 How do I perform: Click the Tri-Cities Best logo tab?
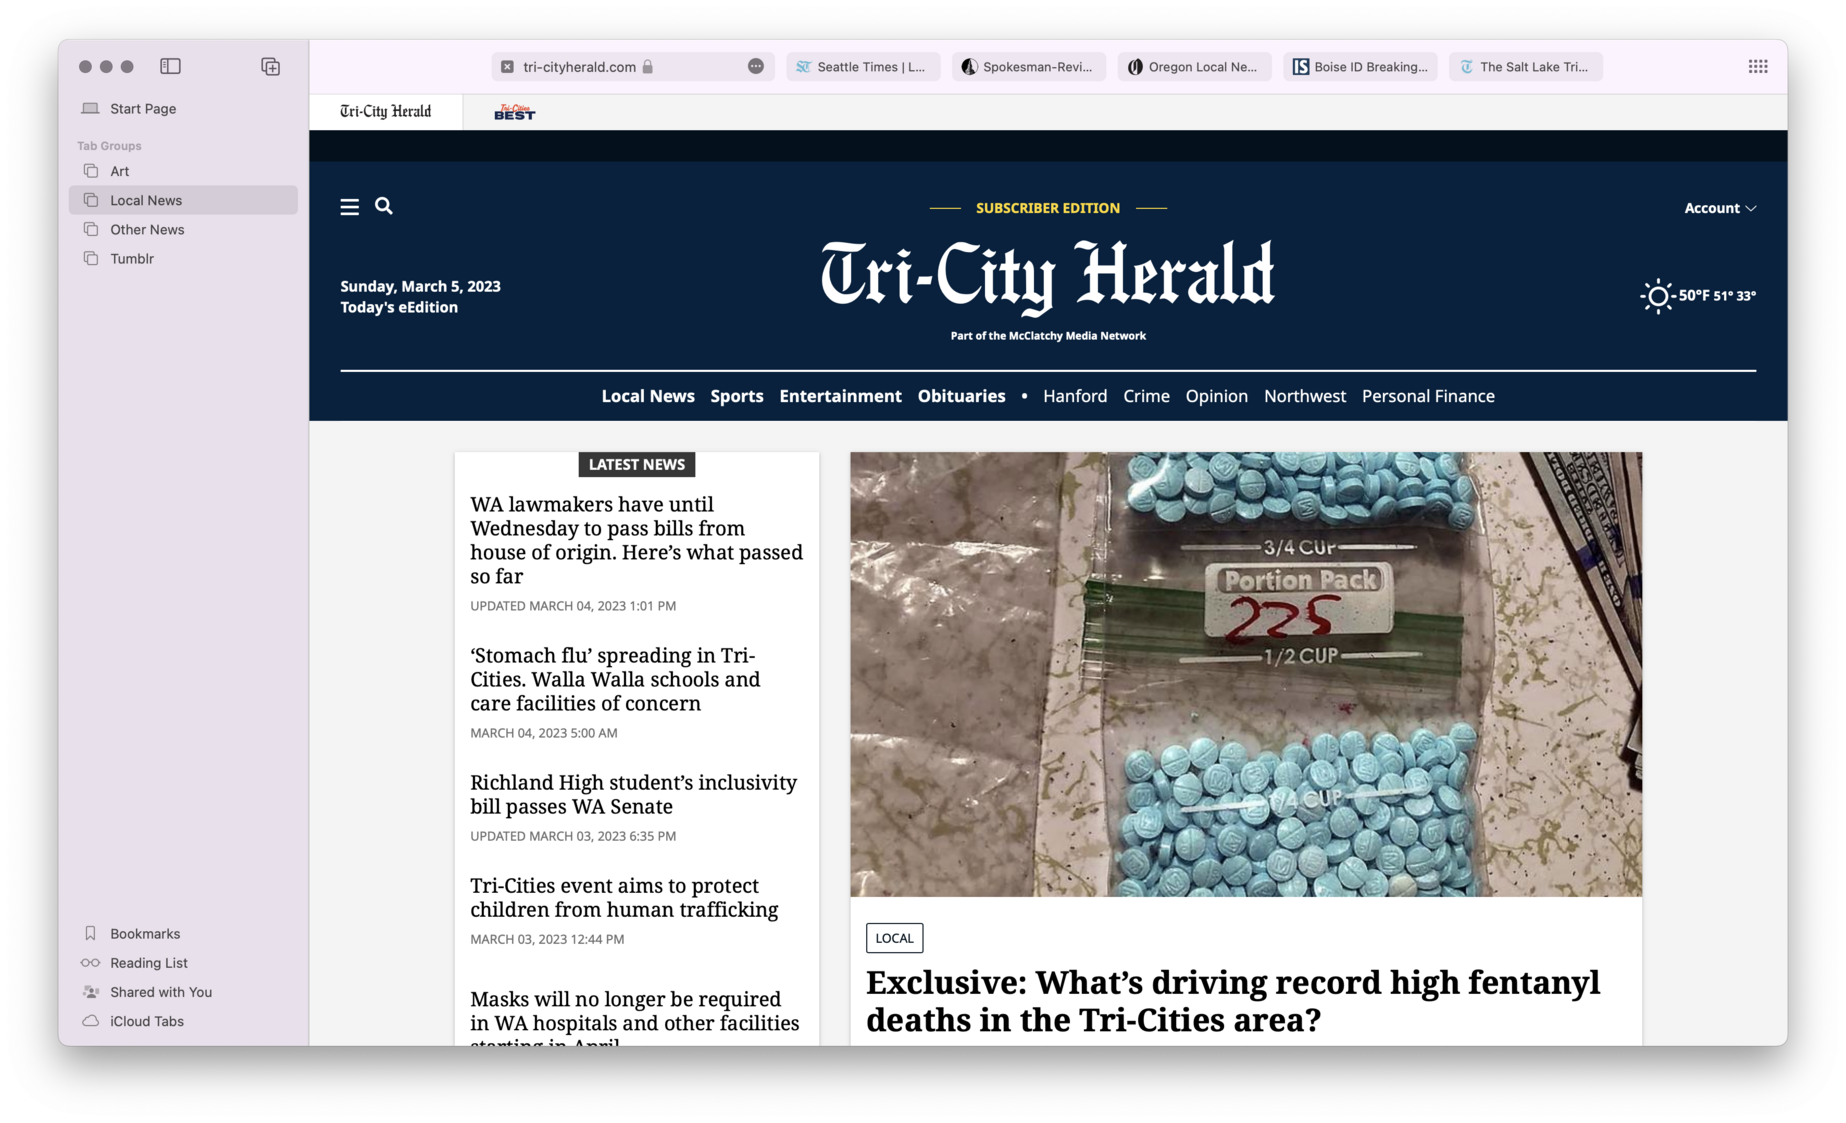pyautogui.click(x=515, y=112)
